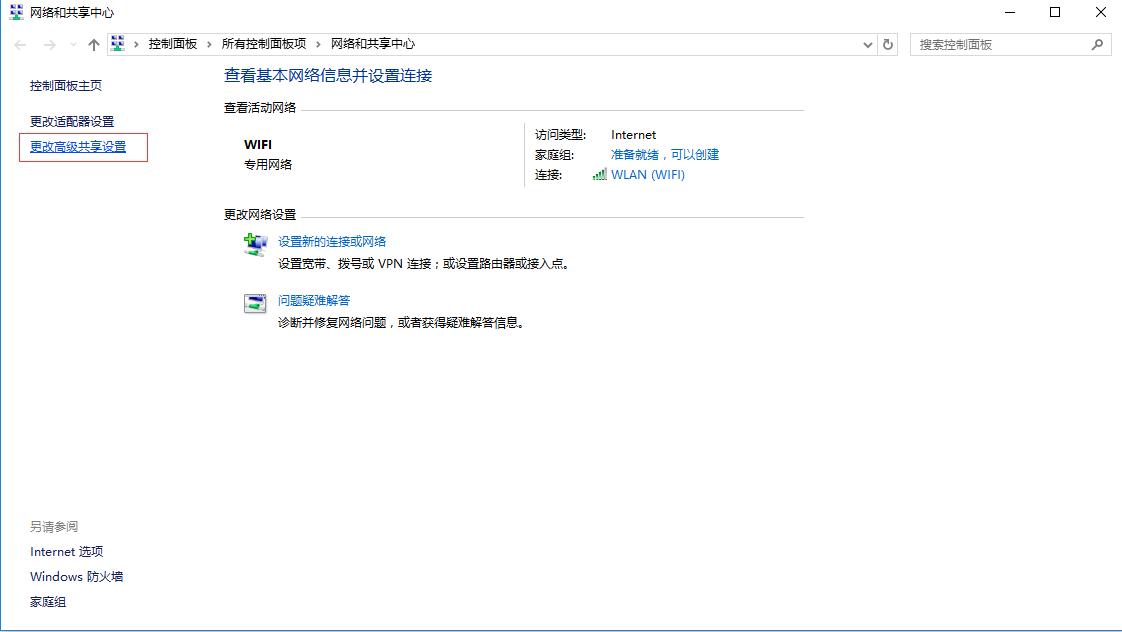
Task: Click the new connection setup icon
Action: 256,243
